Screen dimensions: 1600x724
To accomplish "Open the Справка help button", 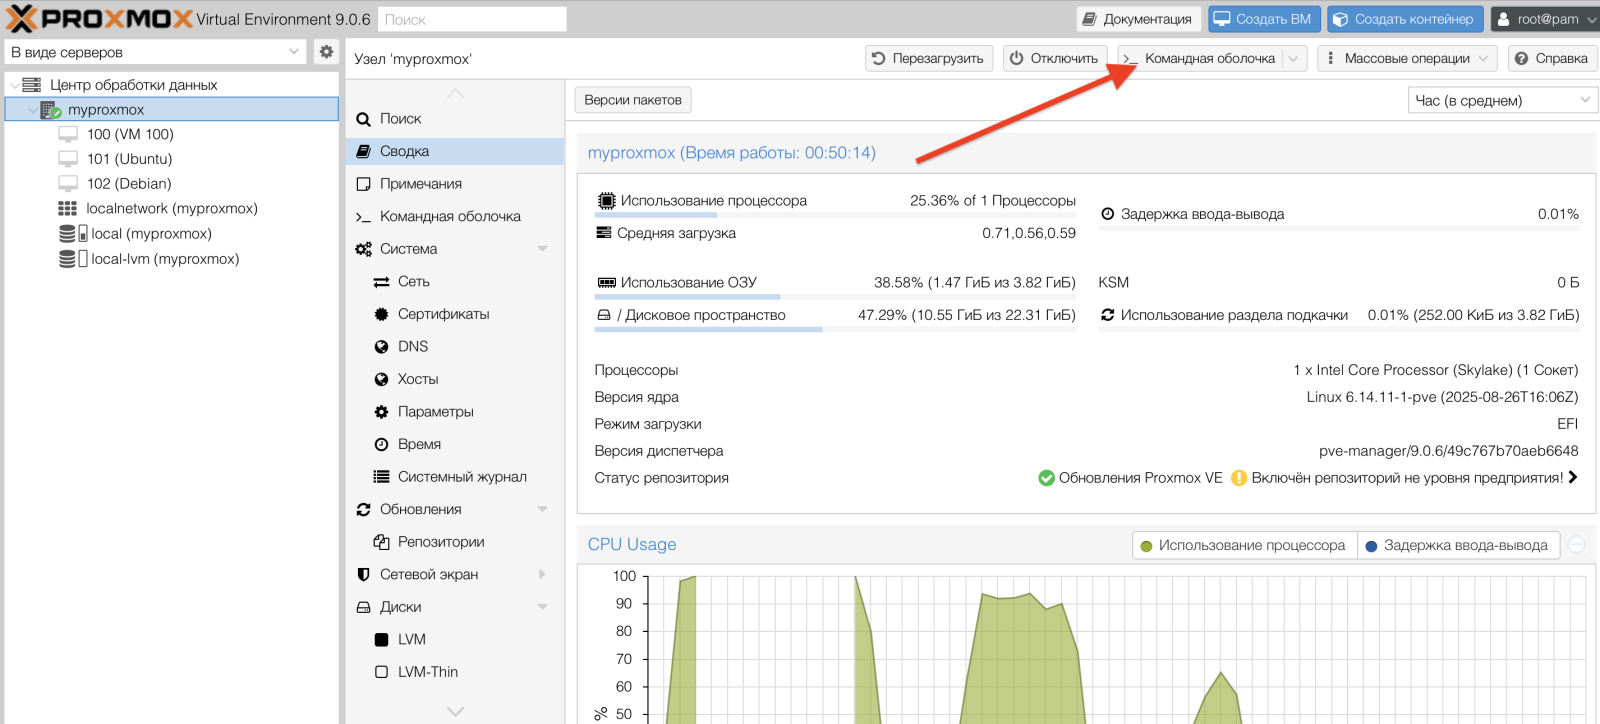I will tap(1551, 59).
